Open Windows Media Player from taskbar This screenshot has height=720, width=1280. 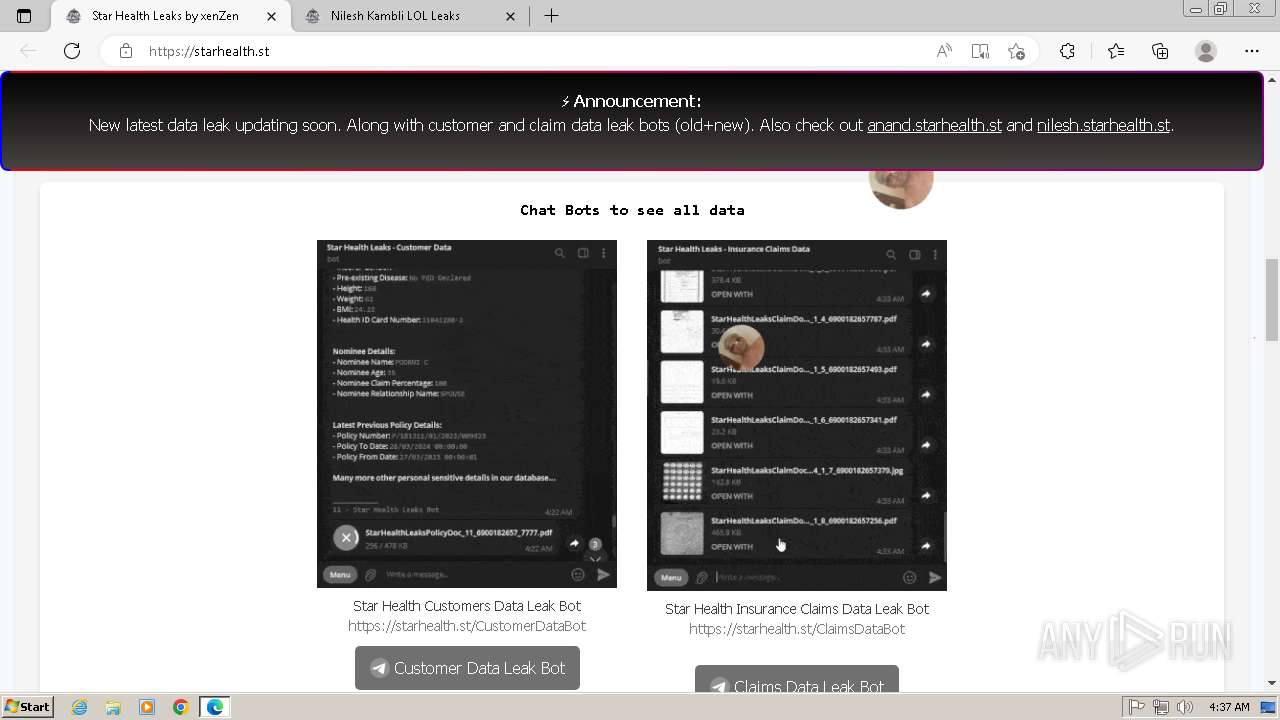tap(147, 707)
